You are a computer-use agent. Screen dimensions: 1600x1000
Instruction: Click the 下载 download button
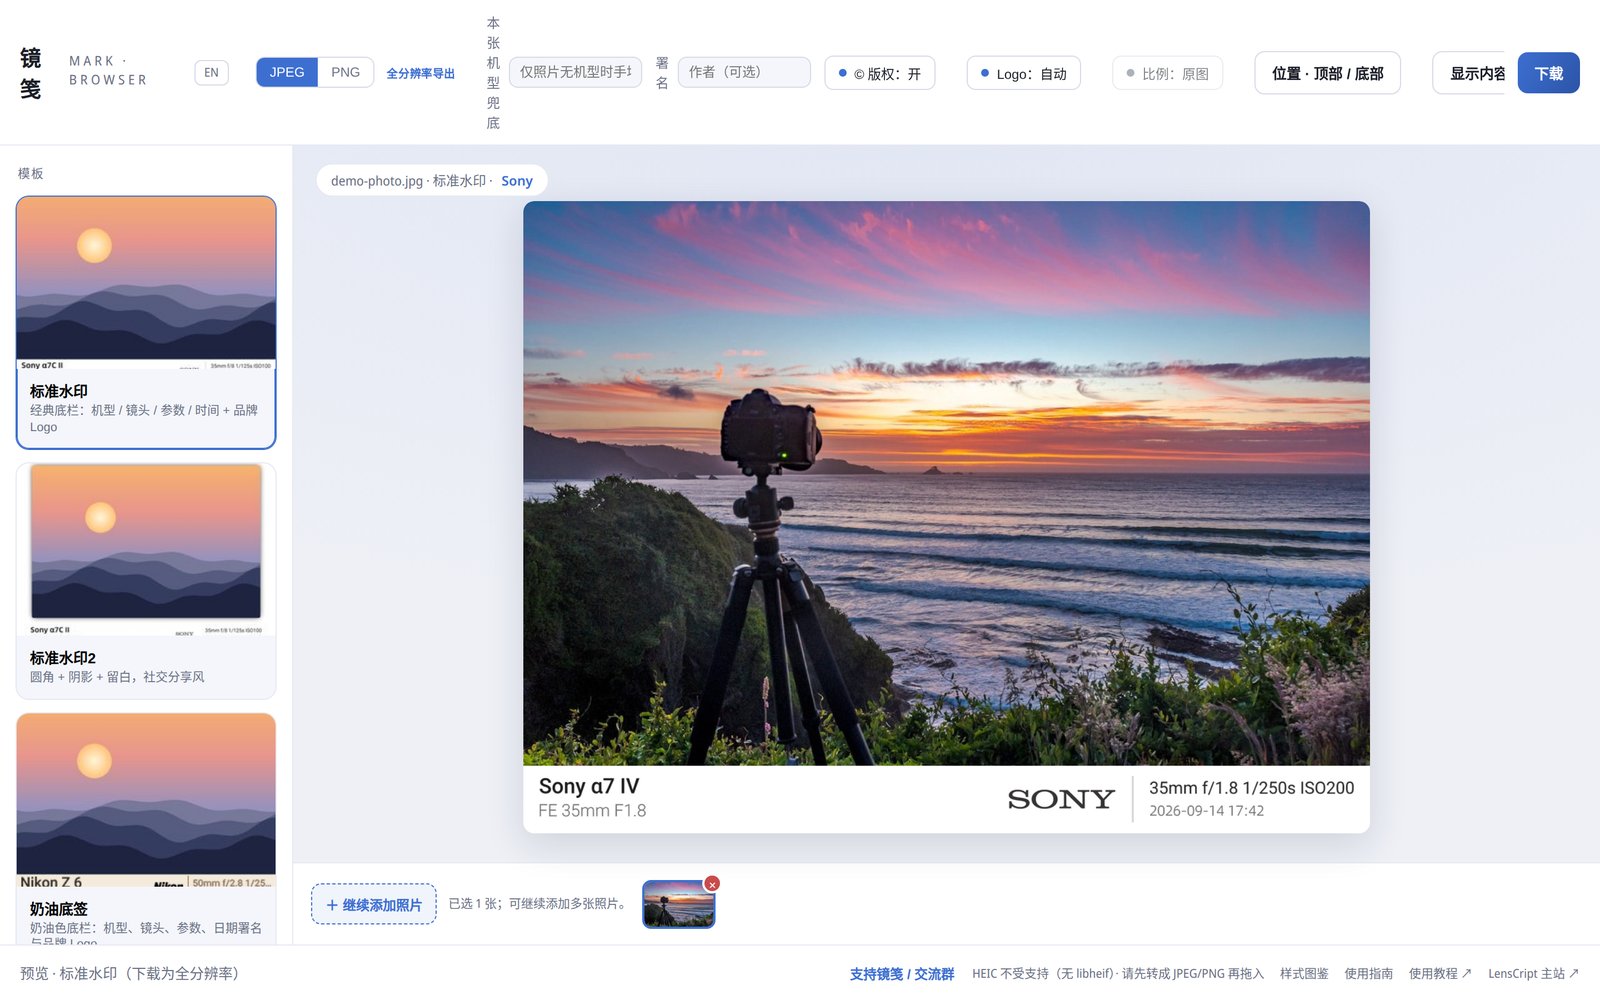1549,73
